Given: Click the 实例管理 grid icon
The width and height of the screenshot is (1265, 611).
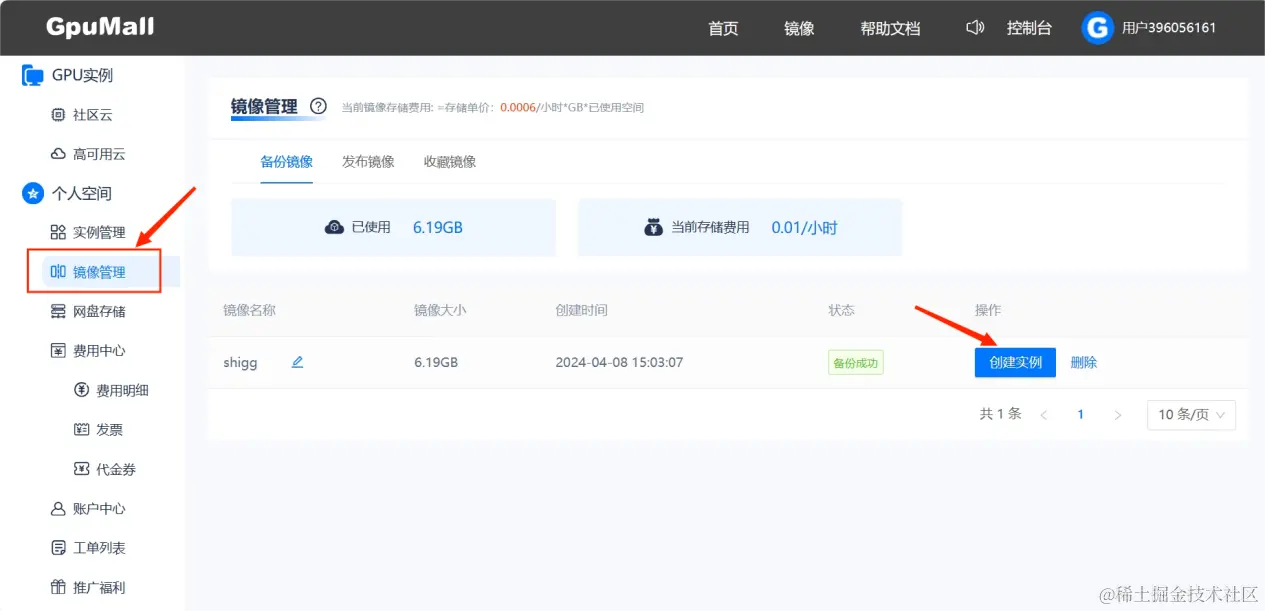Looking at the screenshot, I should (x=58, y=232).
